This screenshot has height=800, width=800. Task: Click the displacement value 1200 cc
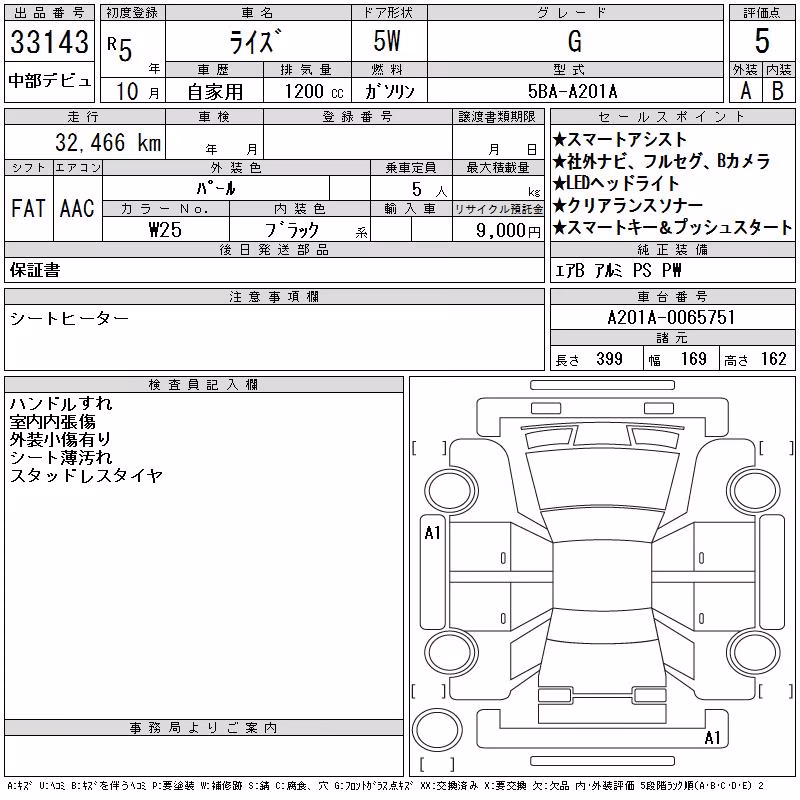tap(314, 91)
